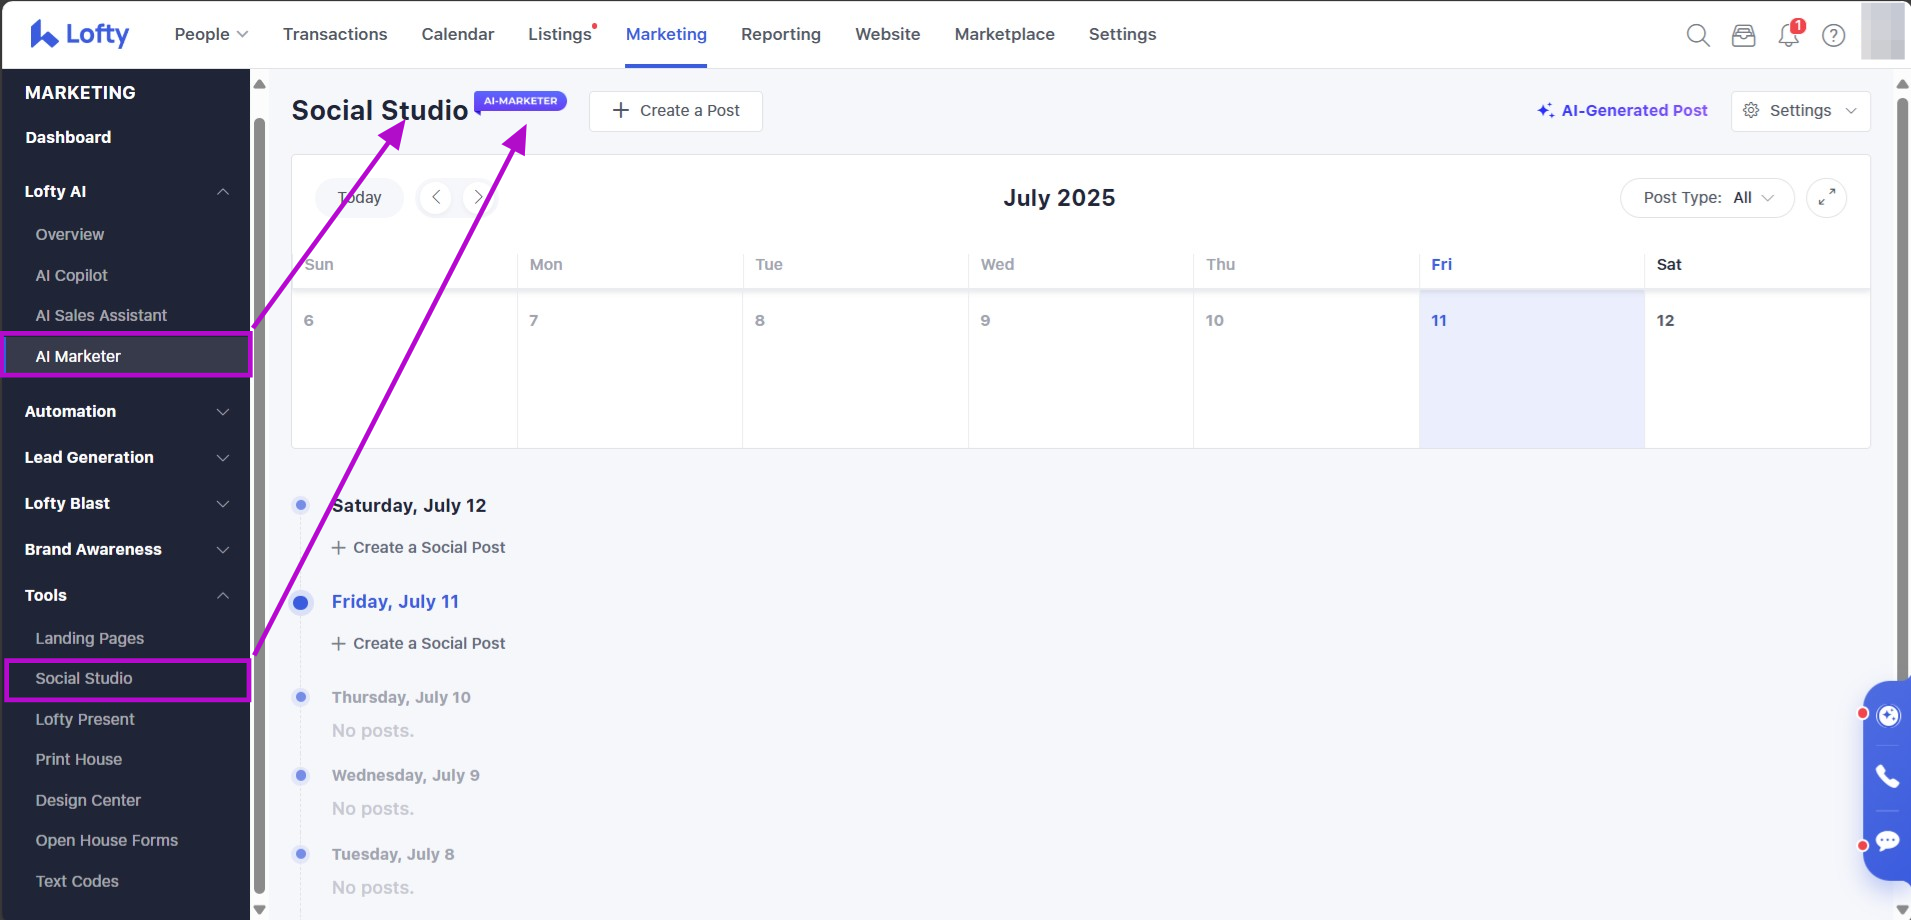The image size is (1911, 920).
Task: Open the floating chat bubble icon
Action: point(1887,841)
